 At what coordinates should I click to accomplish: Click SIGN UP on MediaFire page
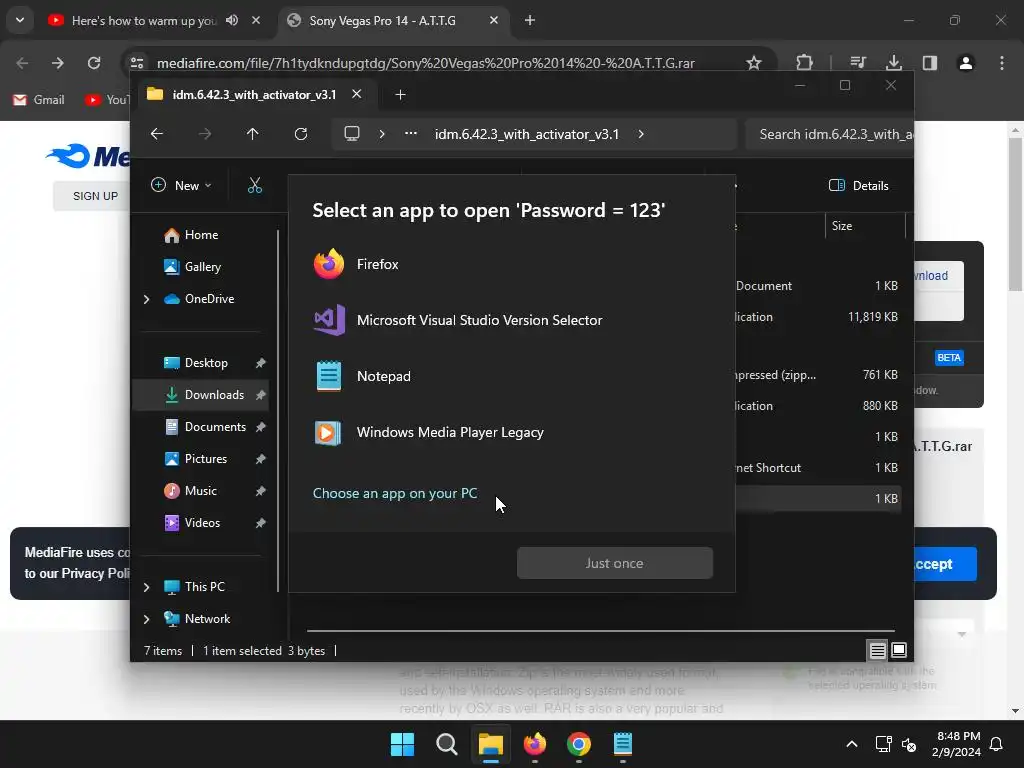[95, 196]
